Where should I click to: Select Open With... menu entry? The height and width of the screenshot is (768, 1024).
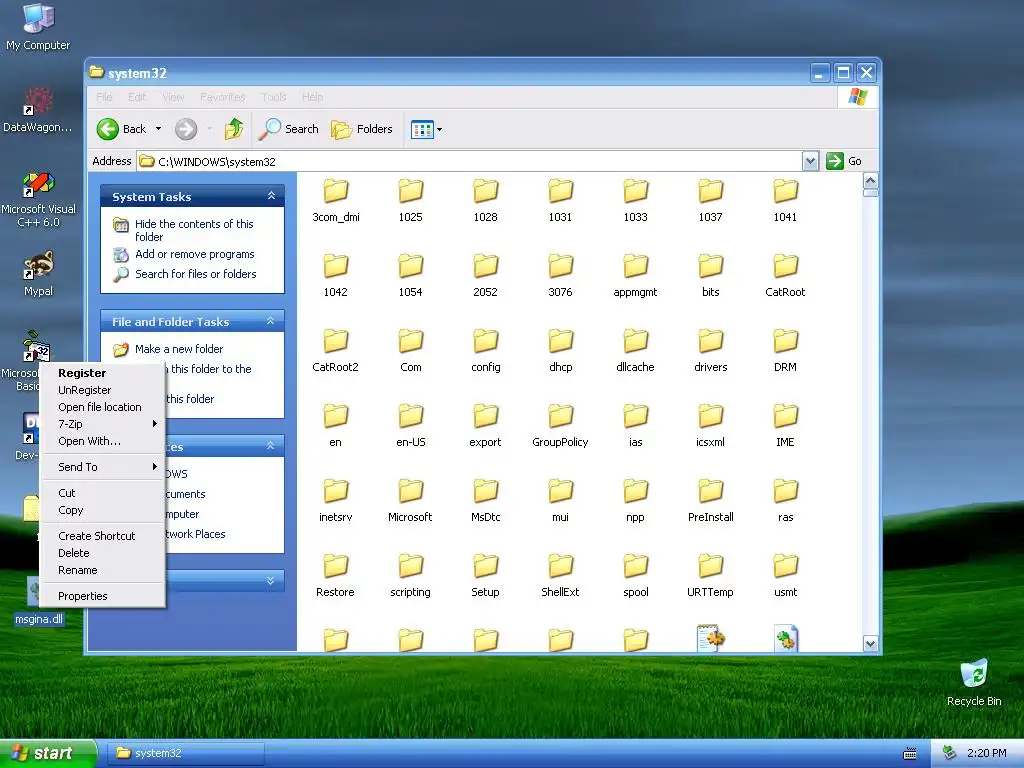(102, 441)
